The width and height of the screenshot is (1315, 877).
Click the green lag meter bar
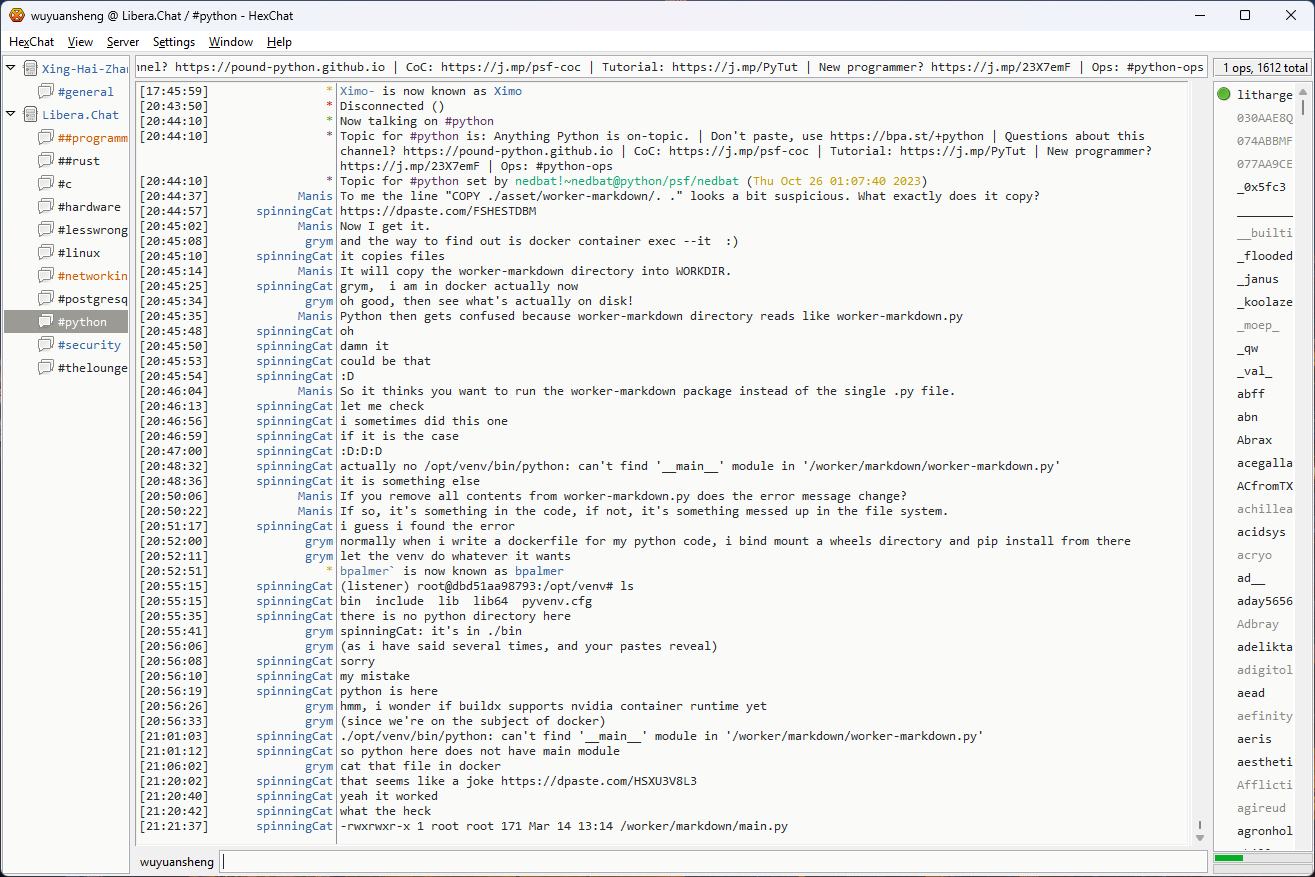tap(1228, 858)
